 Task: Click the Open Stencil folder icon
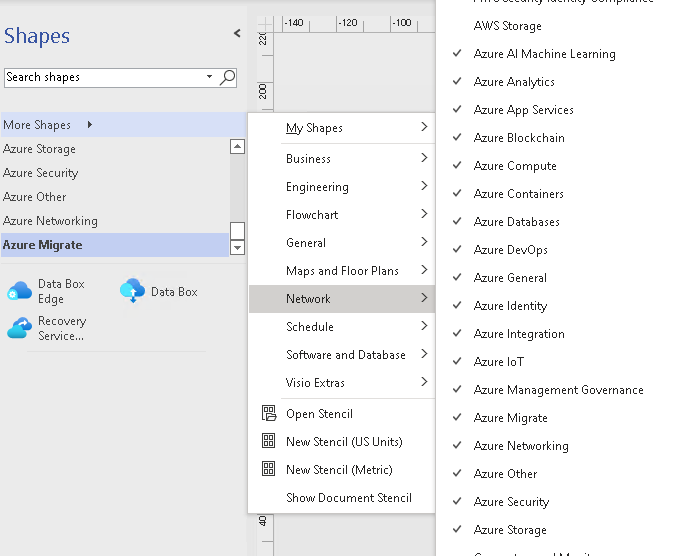[268, 414]
